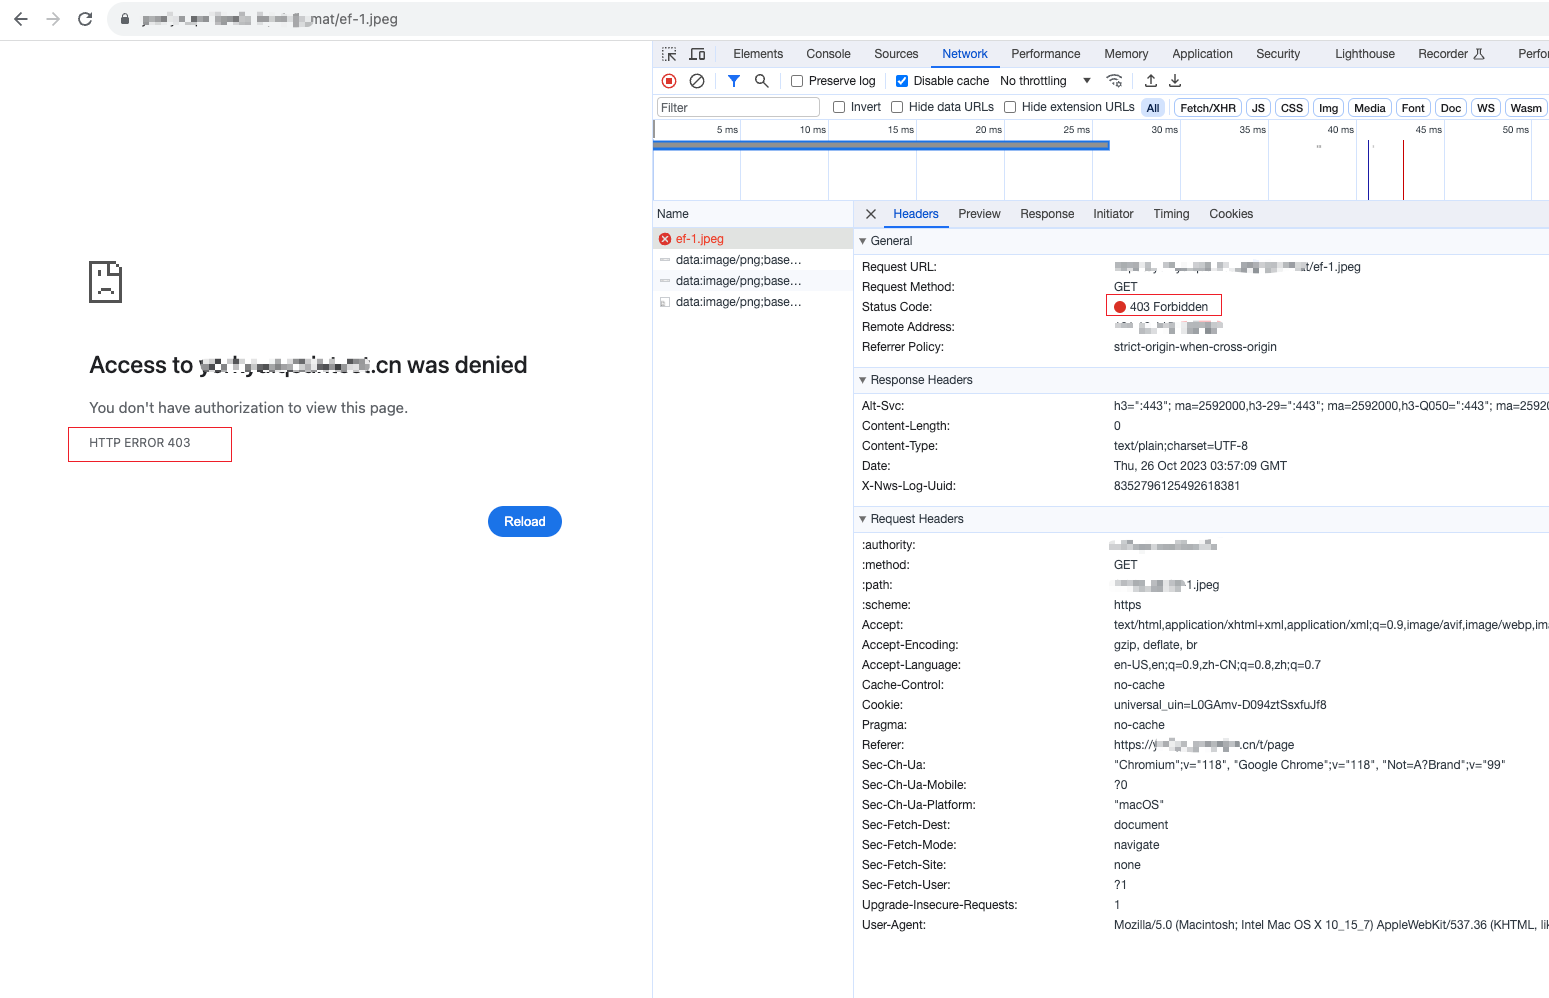Sort requests by the Name column

tap(753, 214)
